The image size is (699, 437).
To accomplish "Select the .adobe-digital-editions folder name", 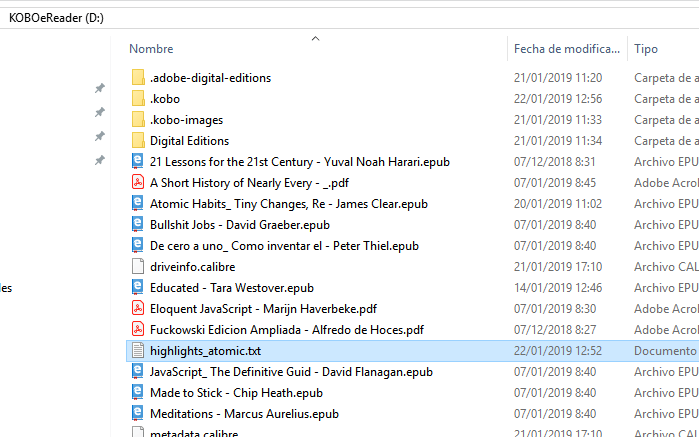I will point(210,78).
